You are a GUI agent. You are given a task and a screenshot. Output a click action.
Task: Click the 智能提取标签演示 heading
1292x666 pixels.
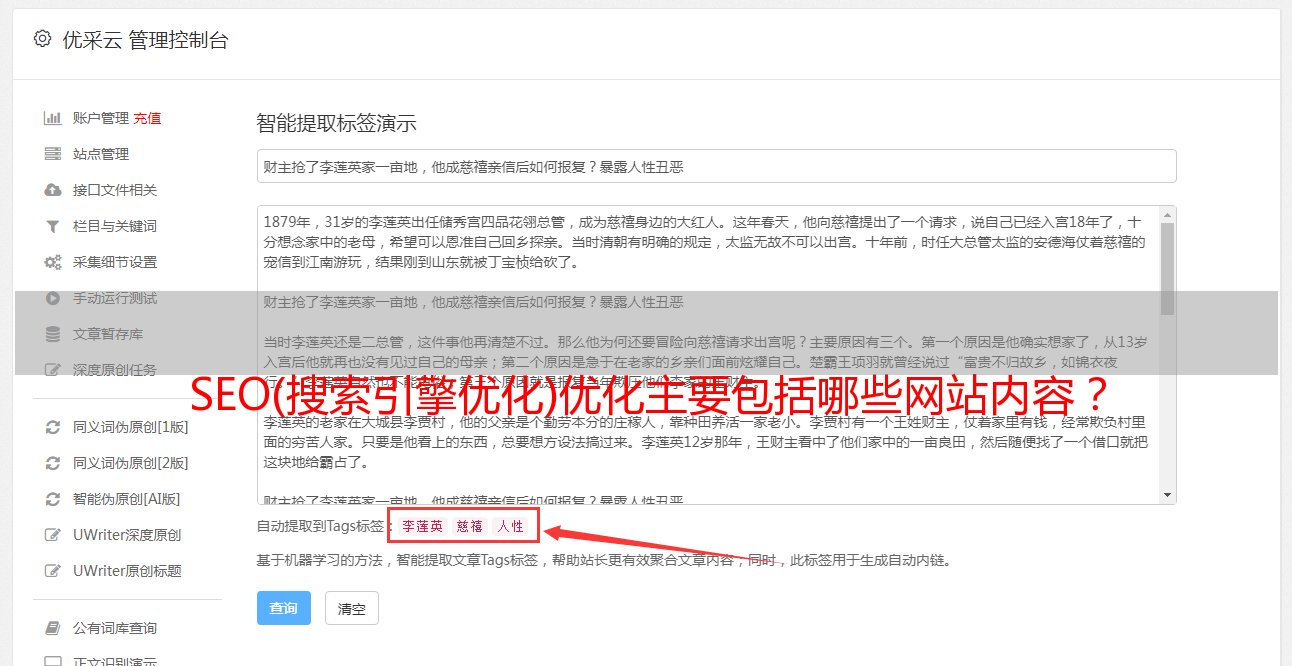(x=337, y=124)
